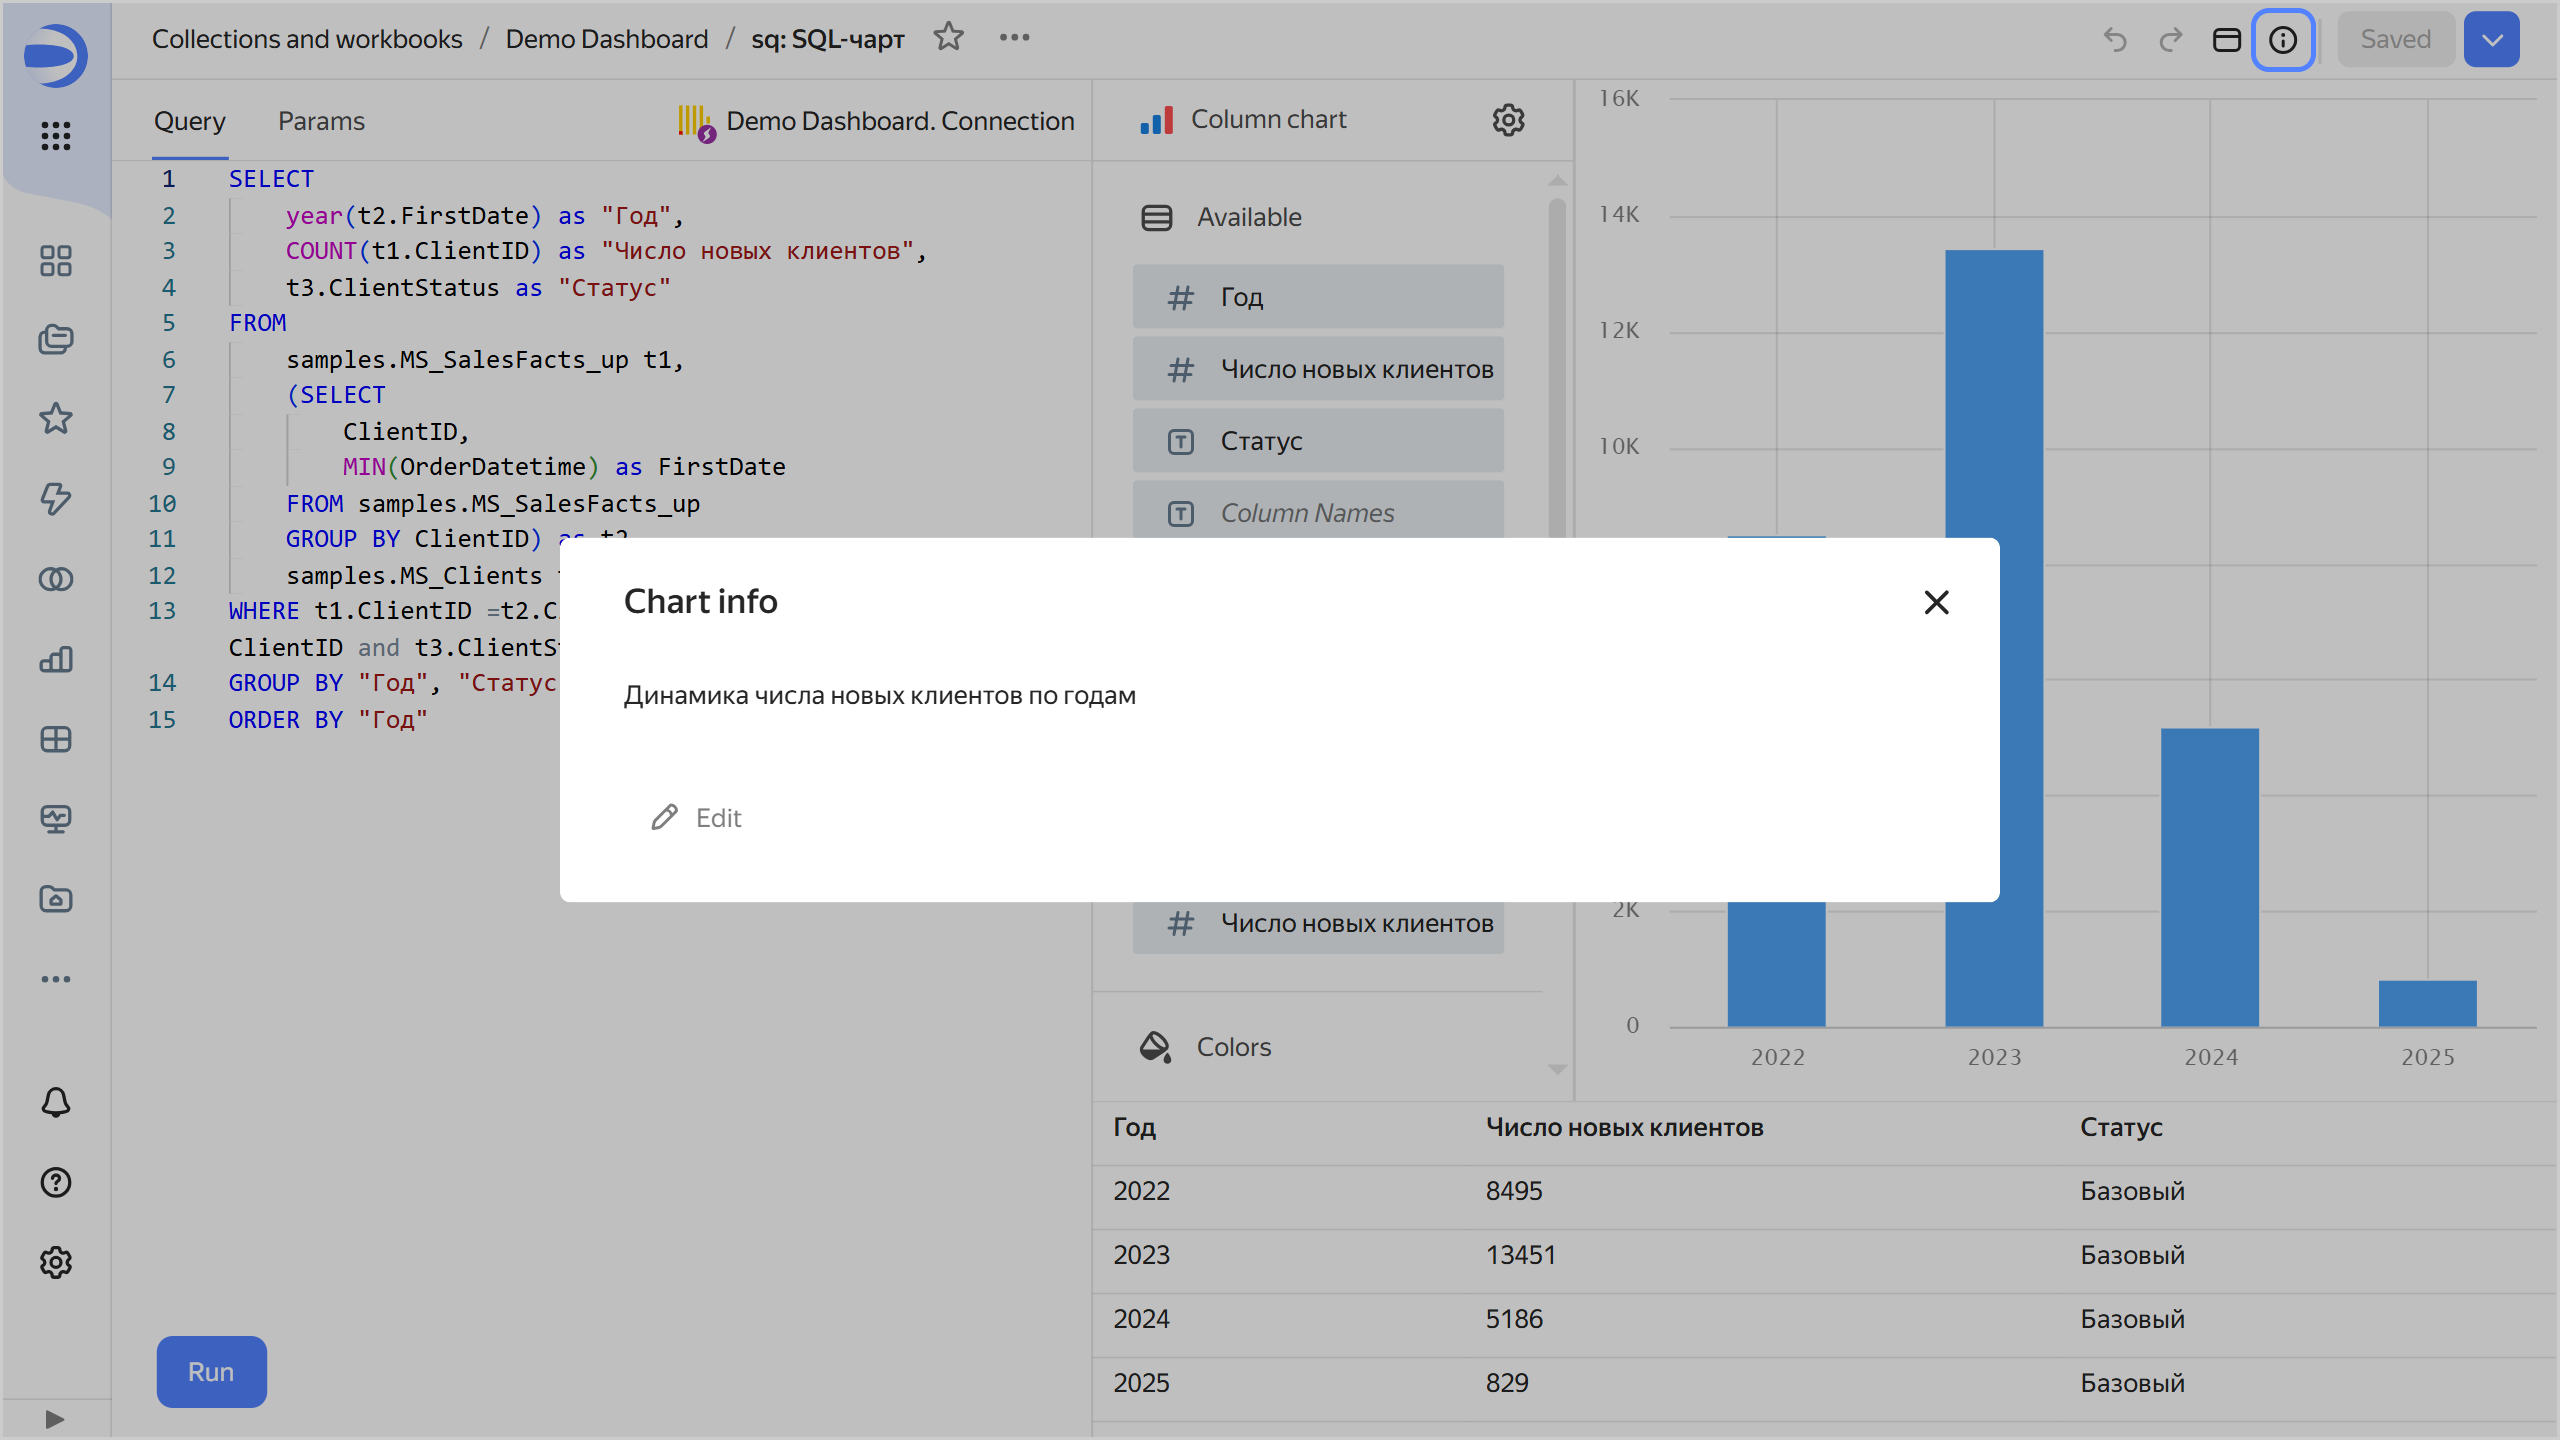This screenshot has width=2560, height=1440.
Task: Click the Colors paint bucket section
Action: click(x=1232, y=1047)
